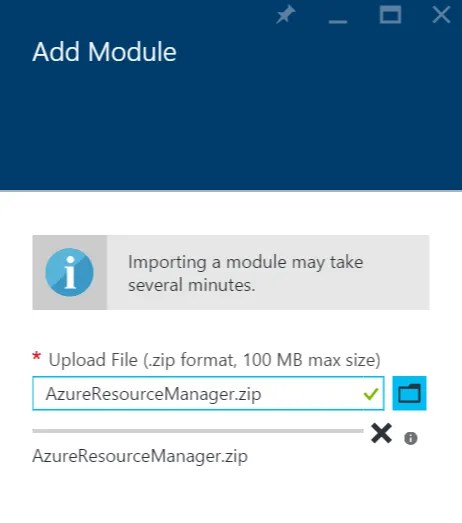Pin the Add Module blade
The height and width of the screenshot is (523, 462).
tap(286, 15)
